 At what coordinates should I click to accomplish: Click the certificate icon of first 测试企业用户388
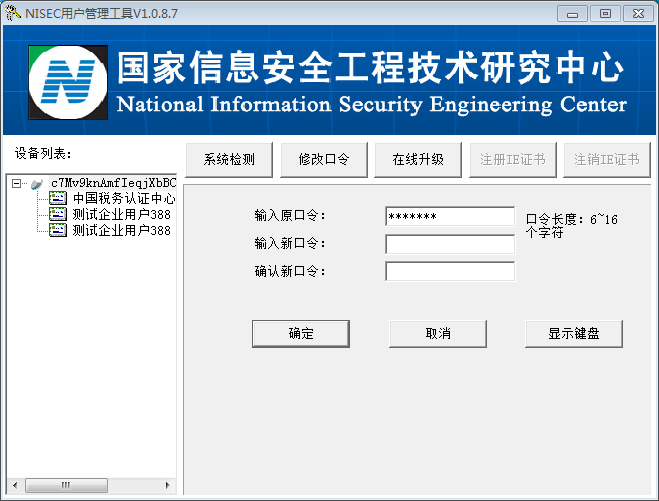pyautogui.click(x=58, y=214)
